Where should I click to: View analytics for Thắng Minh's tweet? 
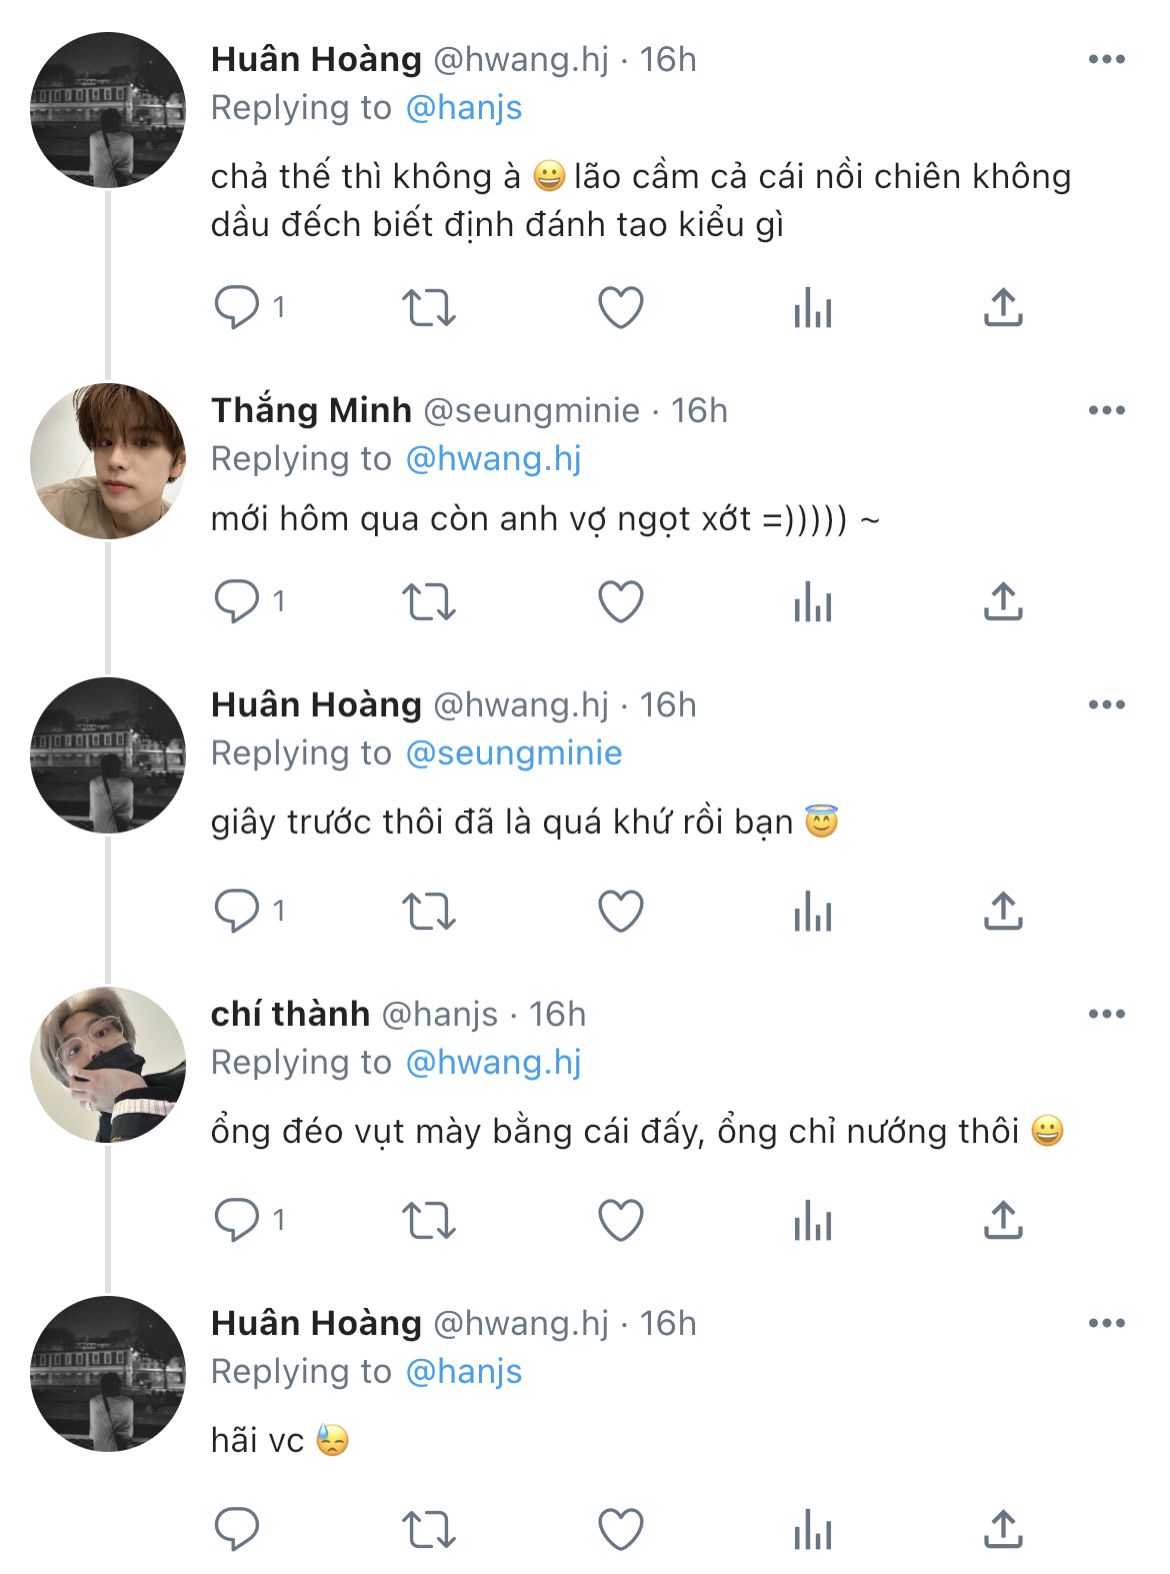pyautogui.click(x=812, y=602)
